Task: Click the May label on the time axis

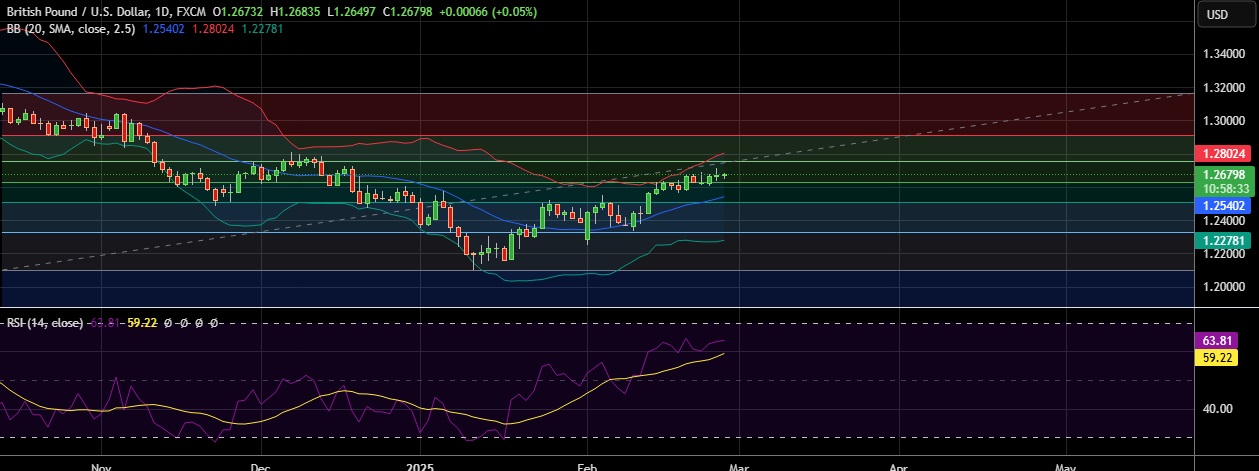Action: 1065,466
